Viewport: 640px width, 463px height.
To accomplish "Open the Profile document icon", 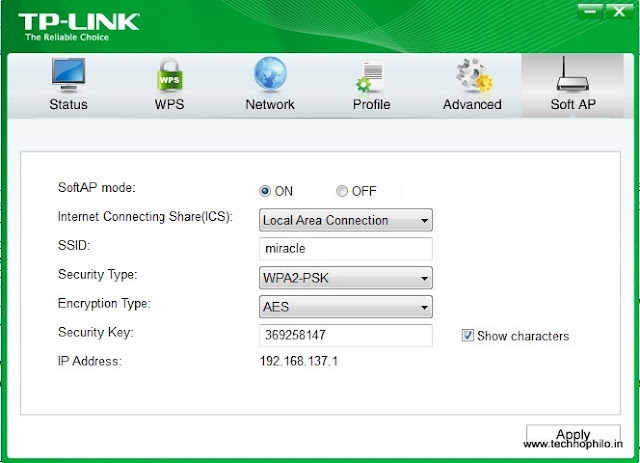I will click(x=370, y=76).
